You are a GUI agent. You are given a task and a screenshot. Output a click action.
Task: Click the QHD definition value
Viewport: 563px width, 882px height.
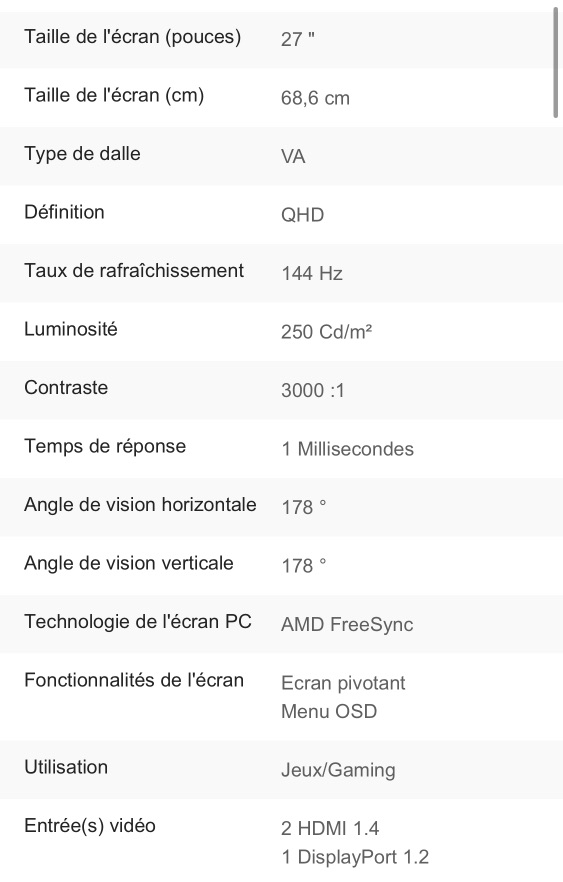coord(303,215)
